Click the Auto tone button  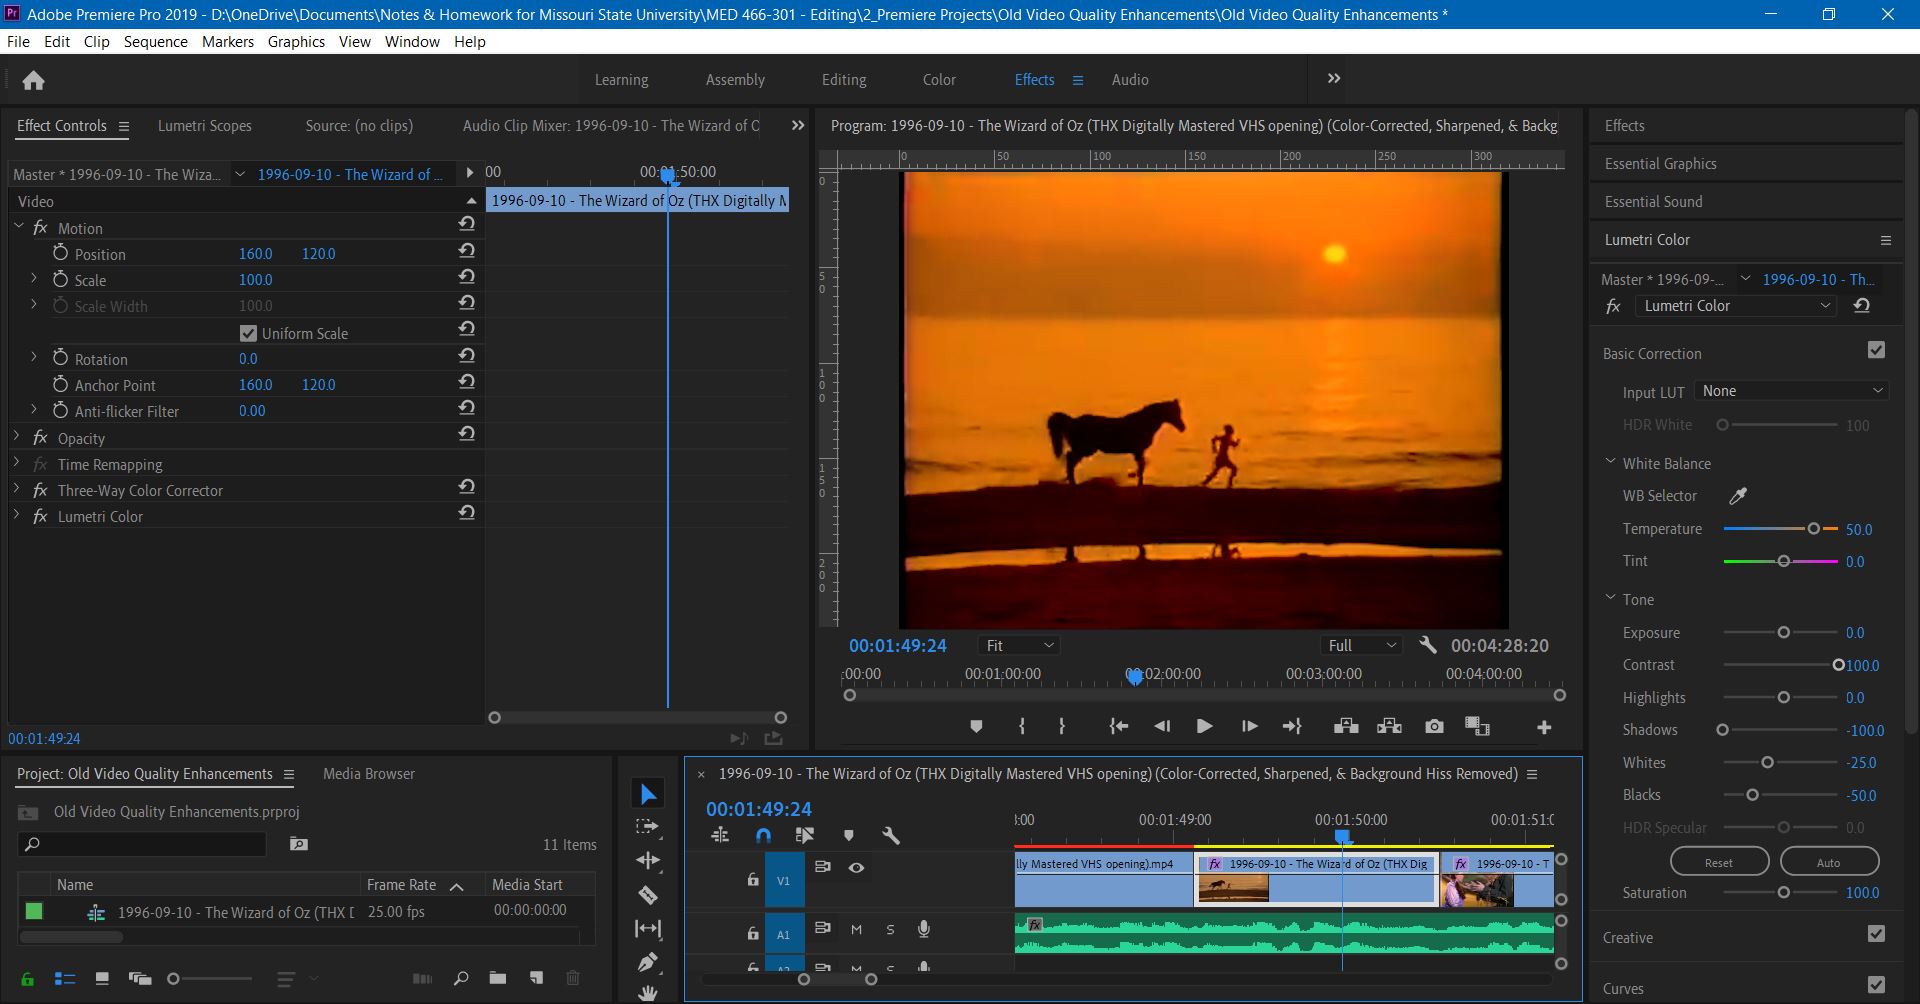pos(1828,862)
